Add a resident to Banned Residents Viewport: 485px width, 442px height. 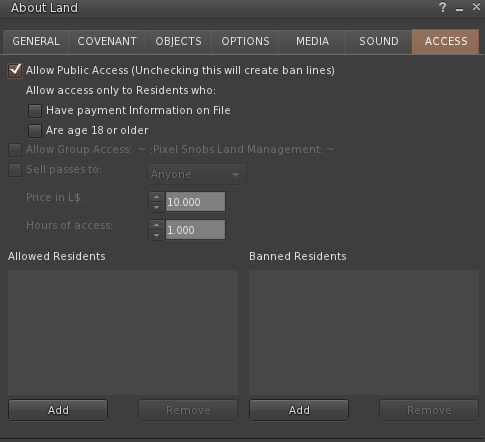click(299, 410)
